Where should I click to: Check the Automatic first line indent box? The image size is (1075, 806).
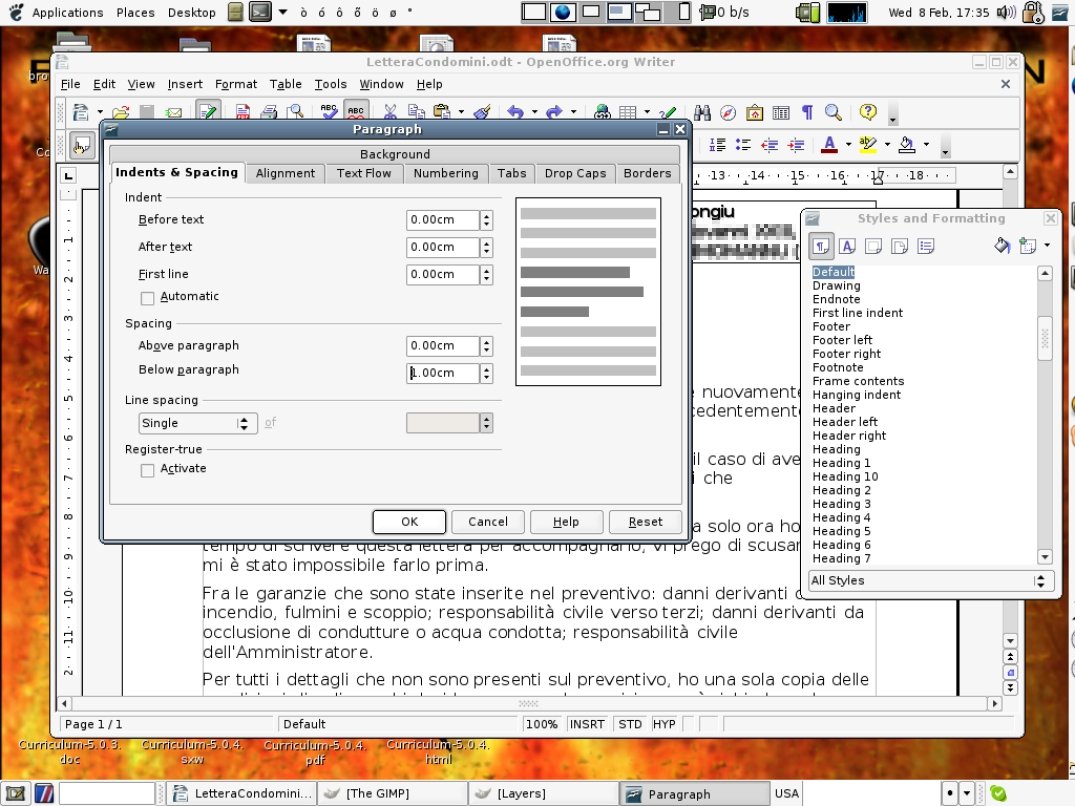click(147, 298)
